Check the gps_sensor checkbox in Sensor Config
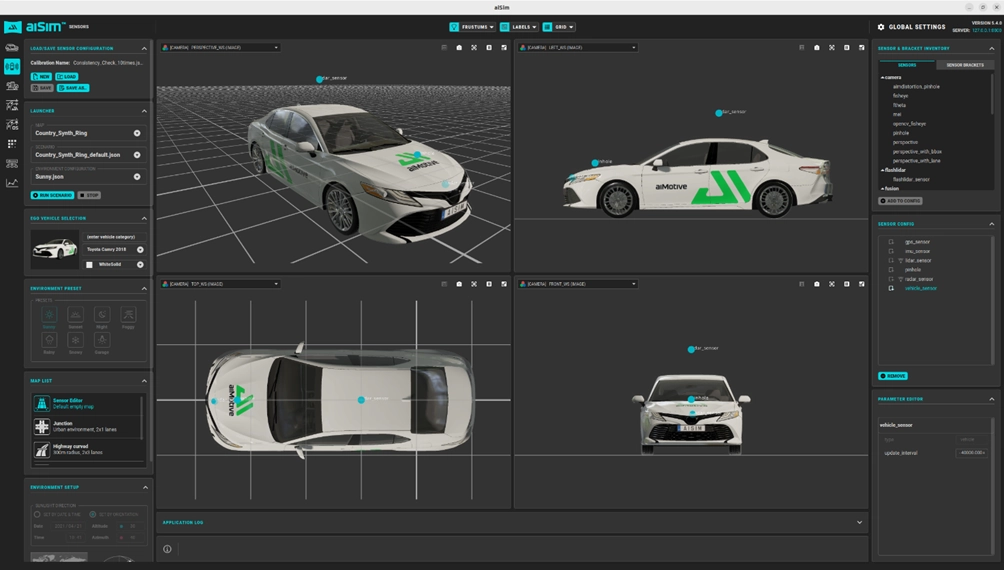Screen dimensions: 1004x570 [891, 242]
